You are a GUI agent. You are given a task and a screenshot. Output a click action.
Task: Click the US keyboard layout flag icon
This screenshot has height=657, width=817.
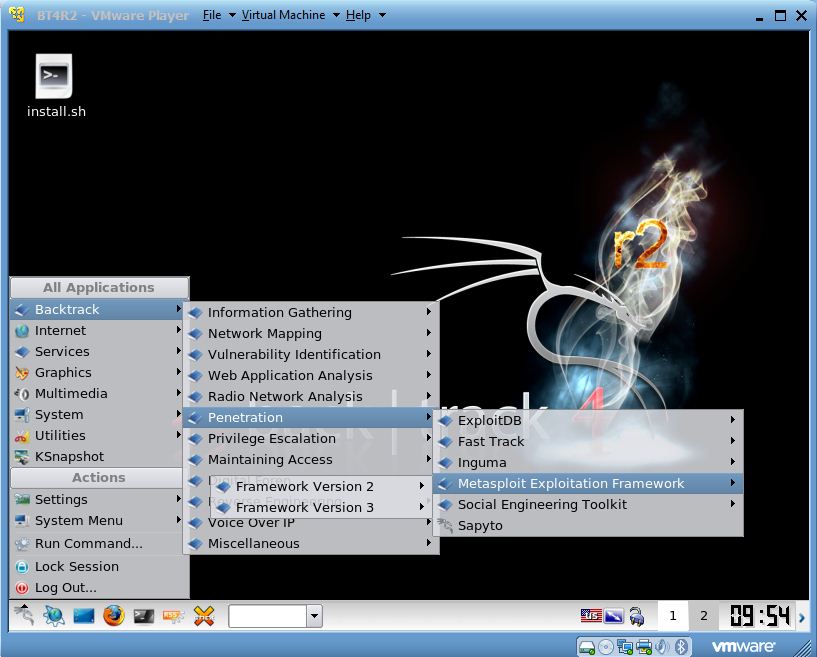[591, 616]
